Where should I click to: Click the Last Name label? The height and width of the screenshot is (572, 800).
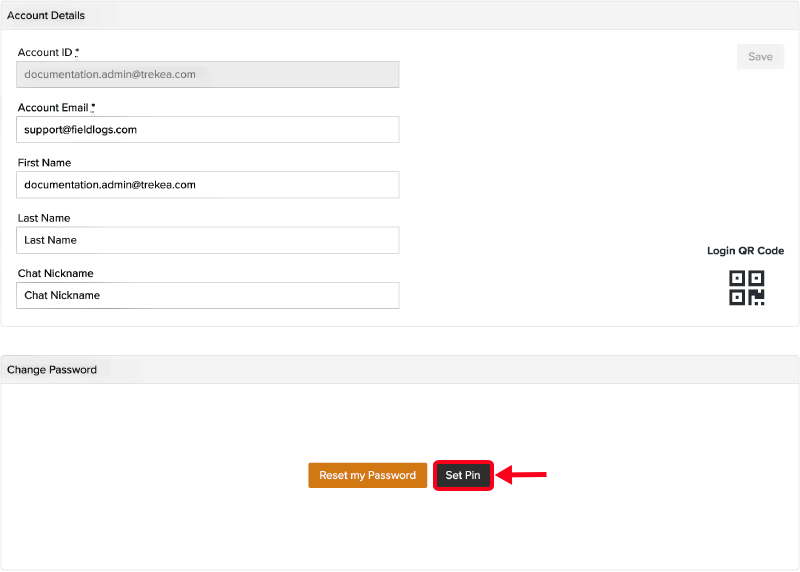44,218
